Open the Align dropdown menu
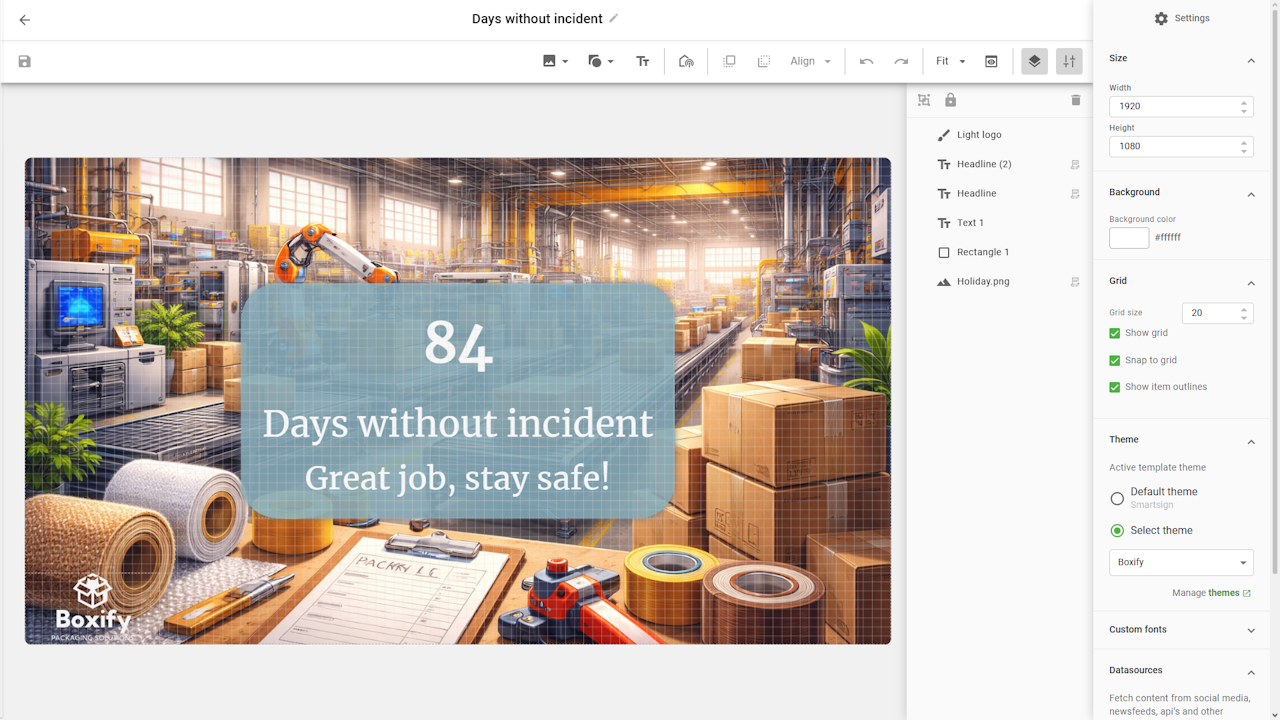Screen dimensions: 1280x720 coord(810,62)
